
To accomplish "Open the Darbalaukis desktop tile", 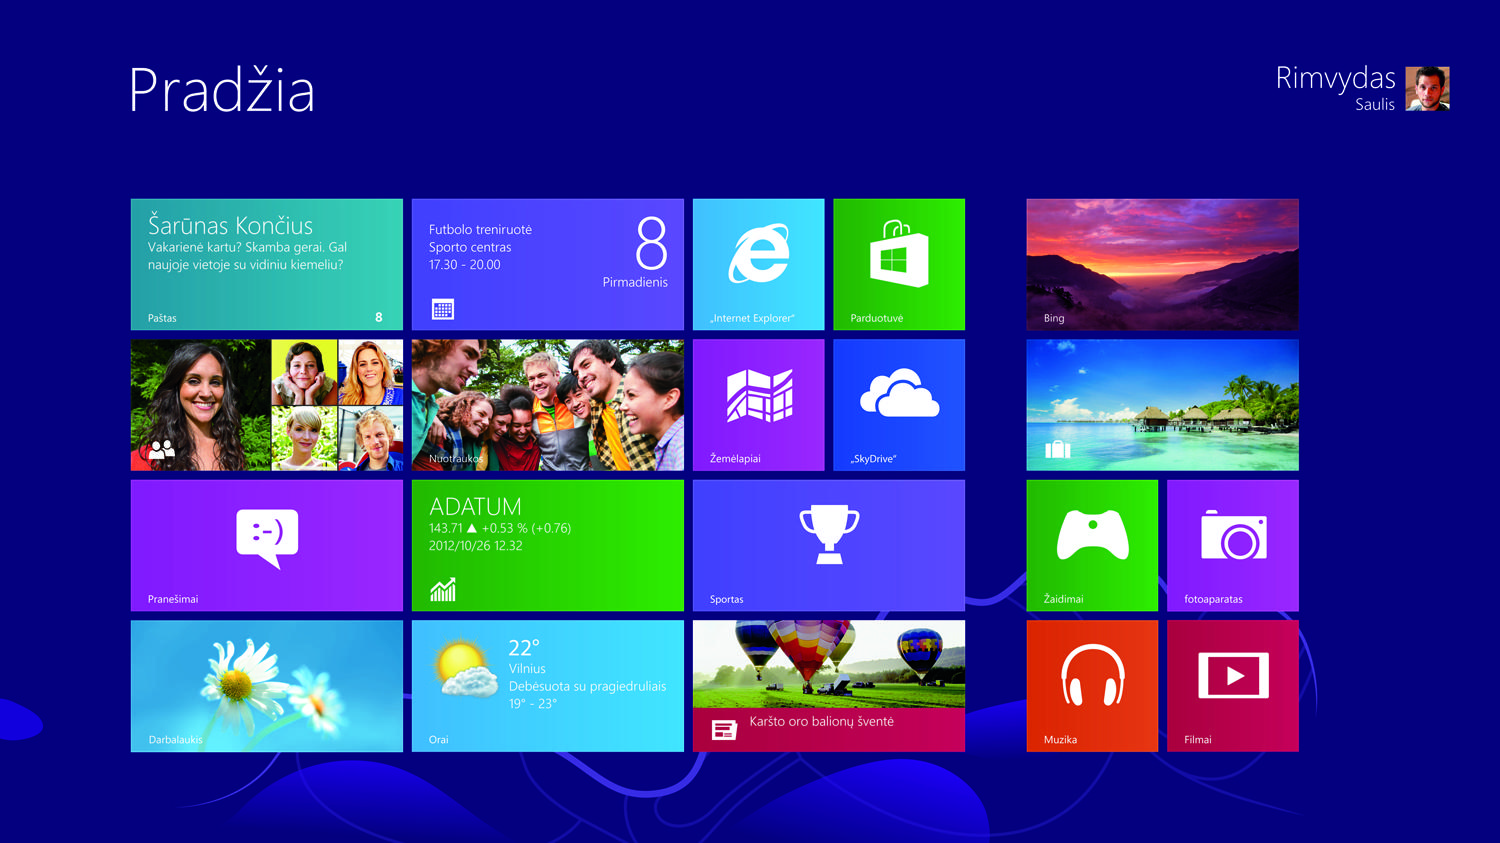I will click(266, 685).
